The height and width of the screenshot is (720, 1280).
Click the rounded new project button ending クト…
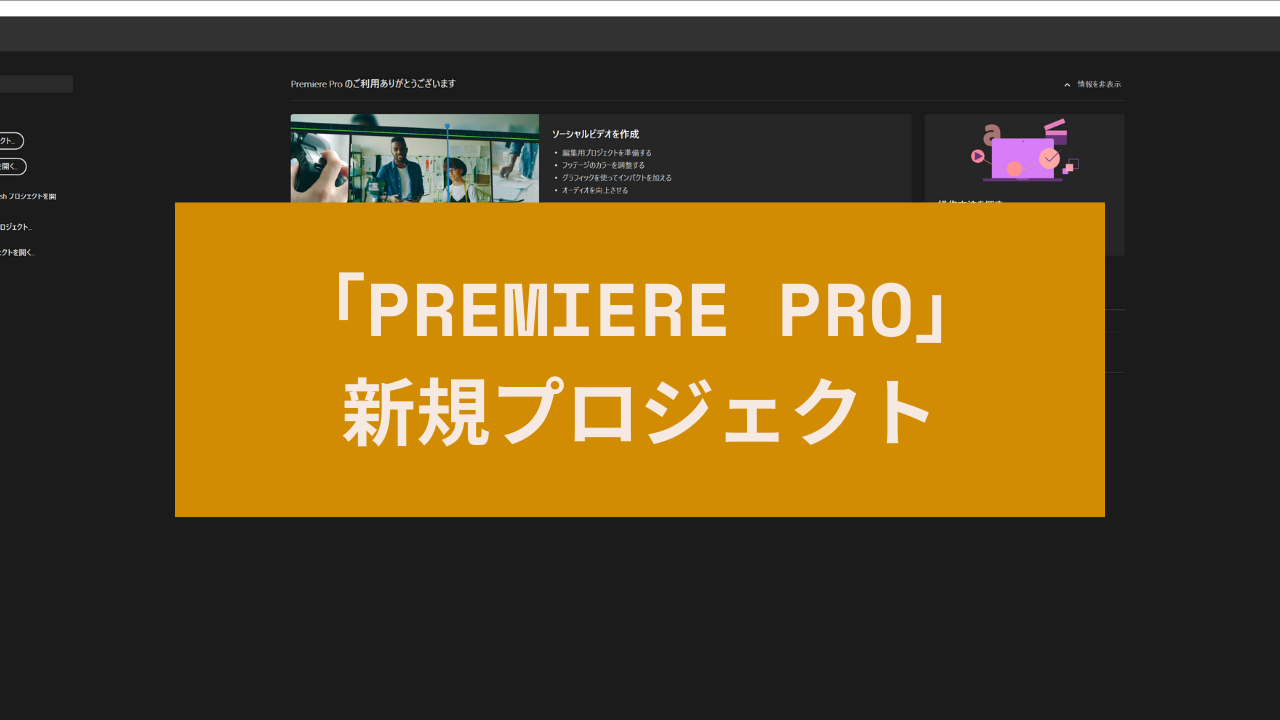tap(11, 141)
